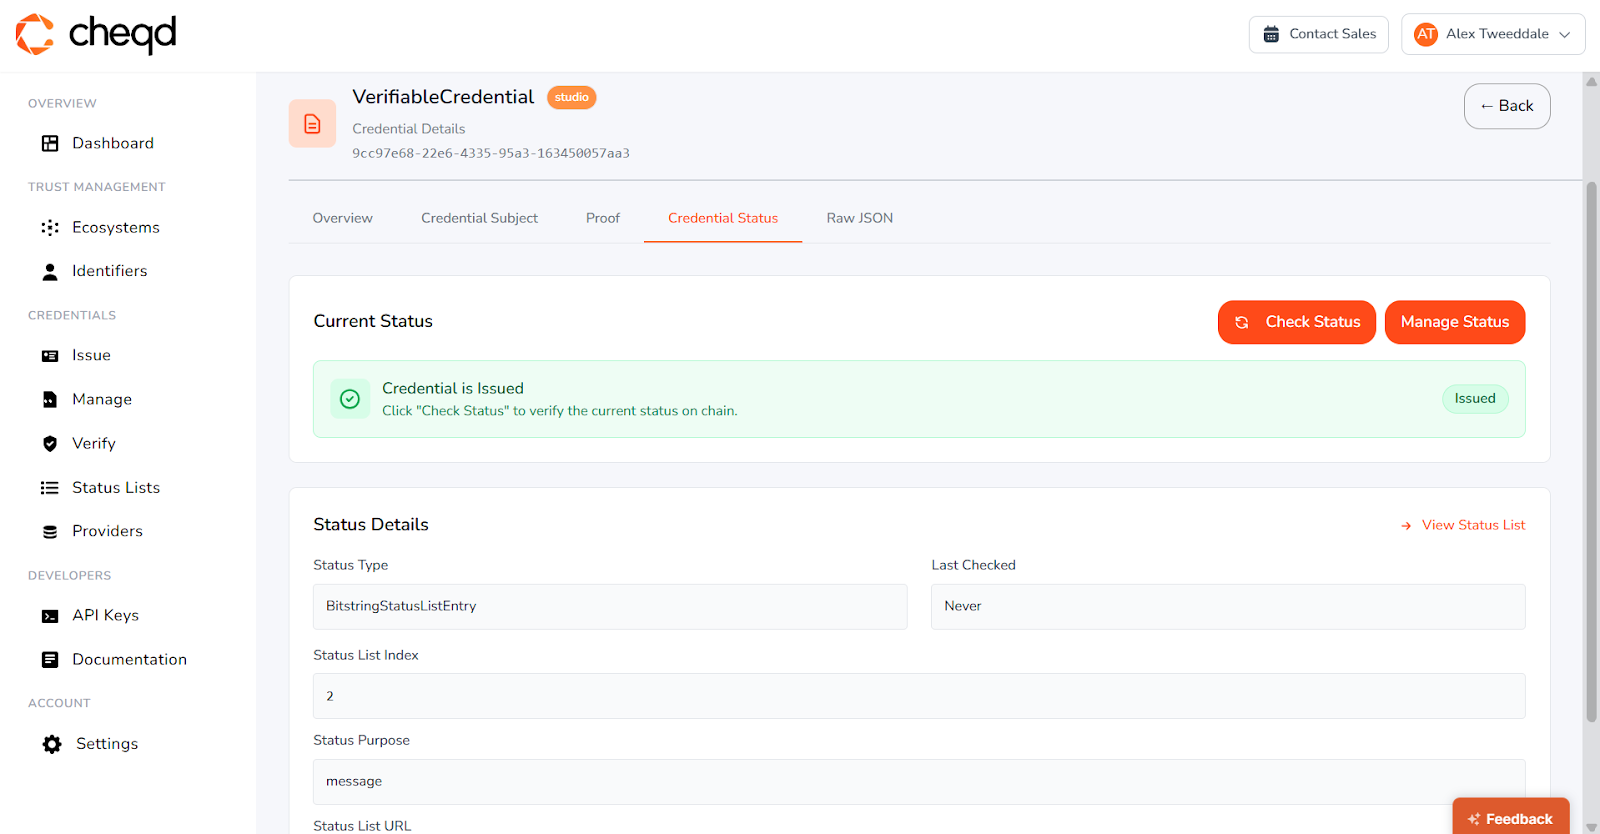Follow the View Status List link
This screenshot has height=834, width=1600.
coord(1472,525)
